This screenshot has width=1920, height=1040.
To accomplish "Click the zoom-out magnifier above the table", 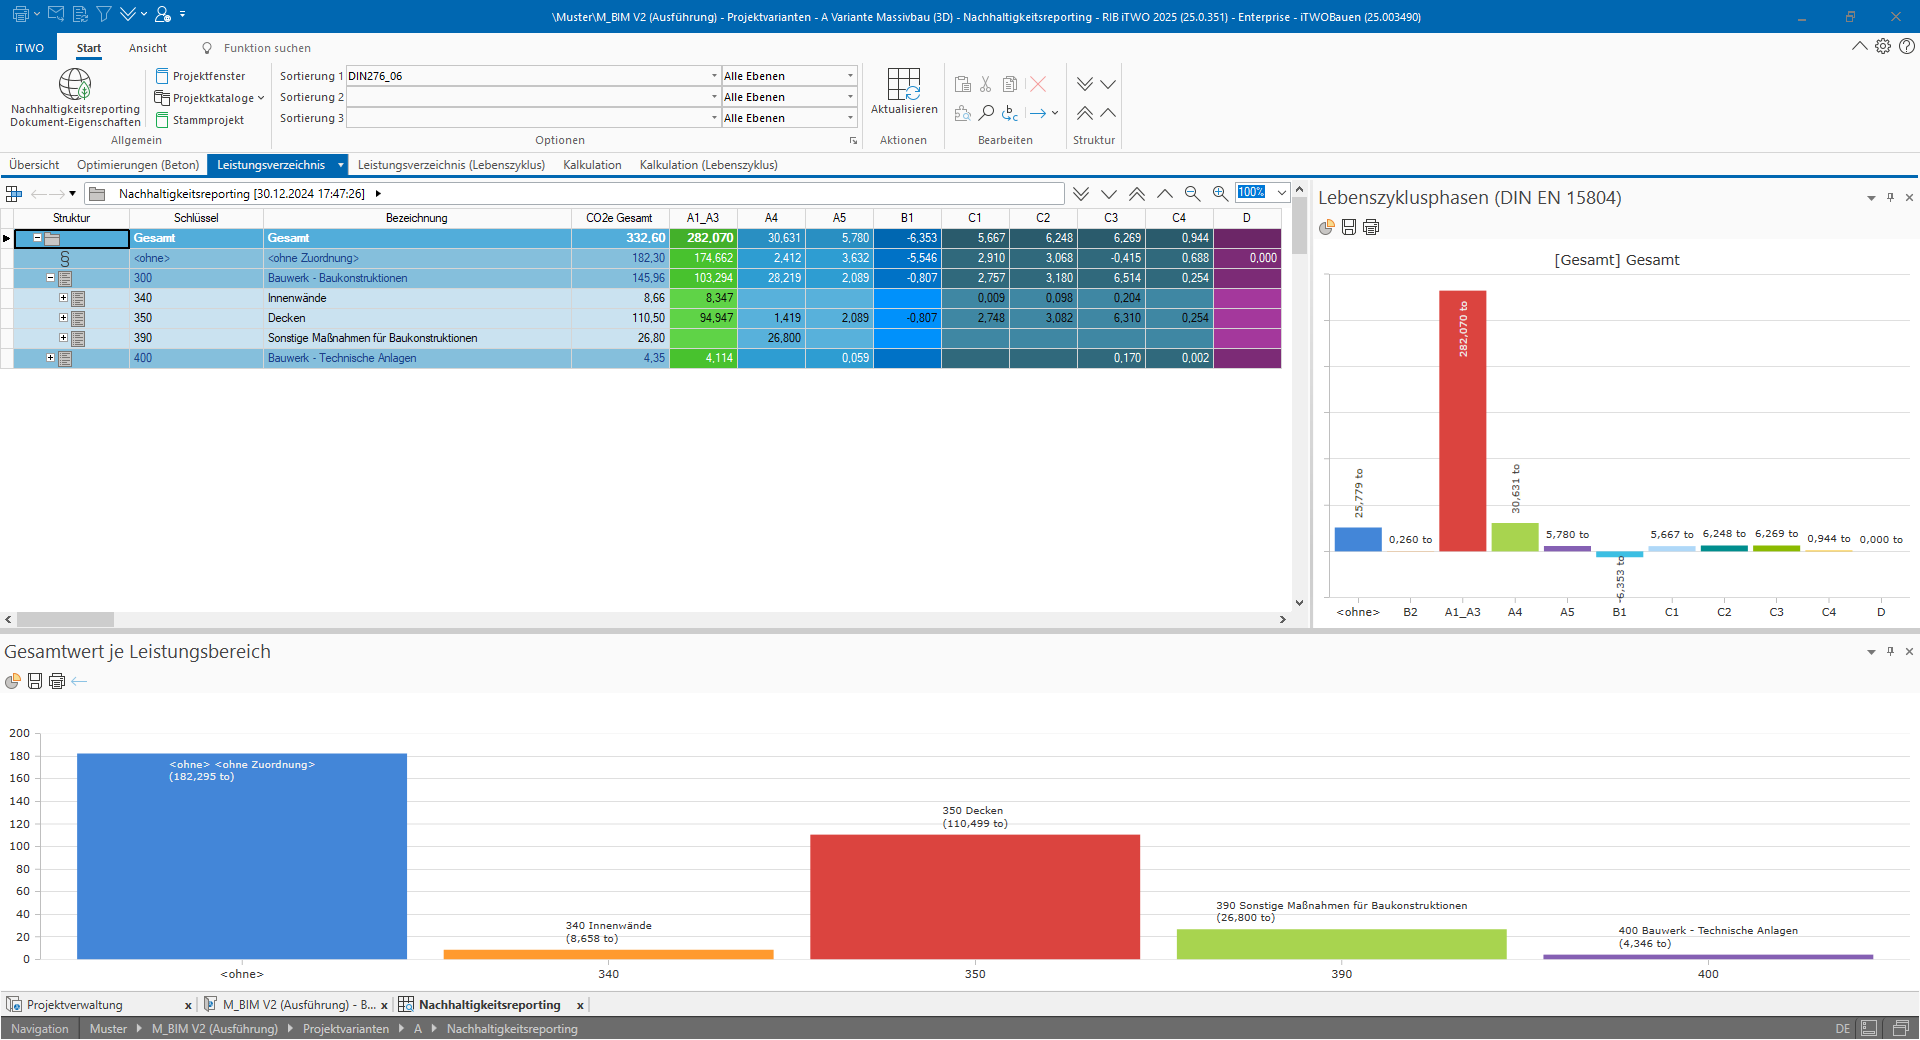I will click(x=1192, y=194).
